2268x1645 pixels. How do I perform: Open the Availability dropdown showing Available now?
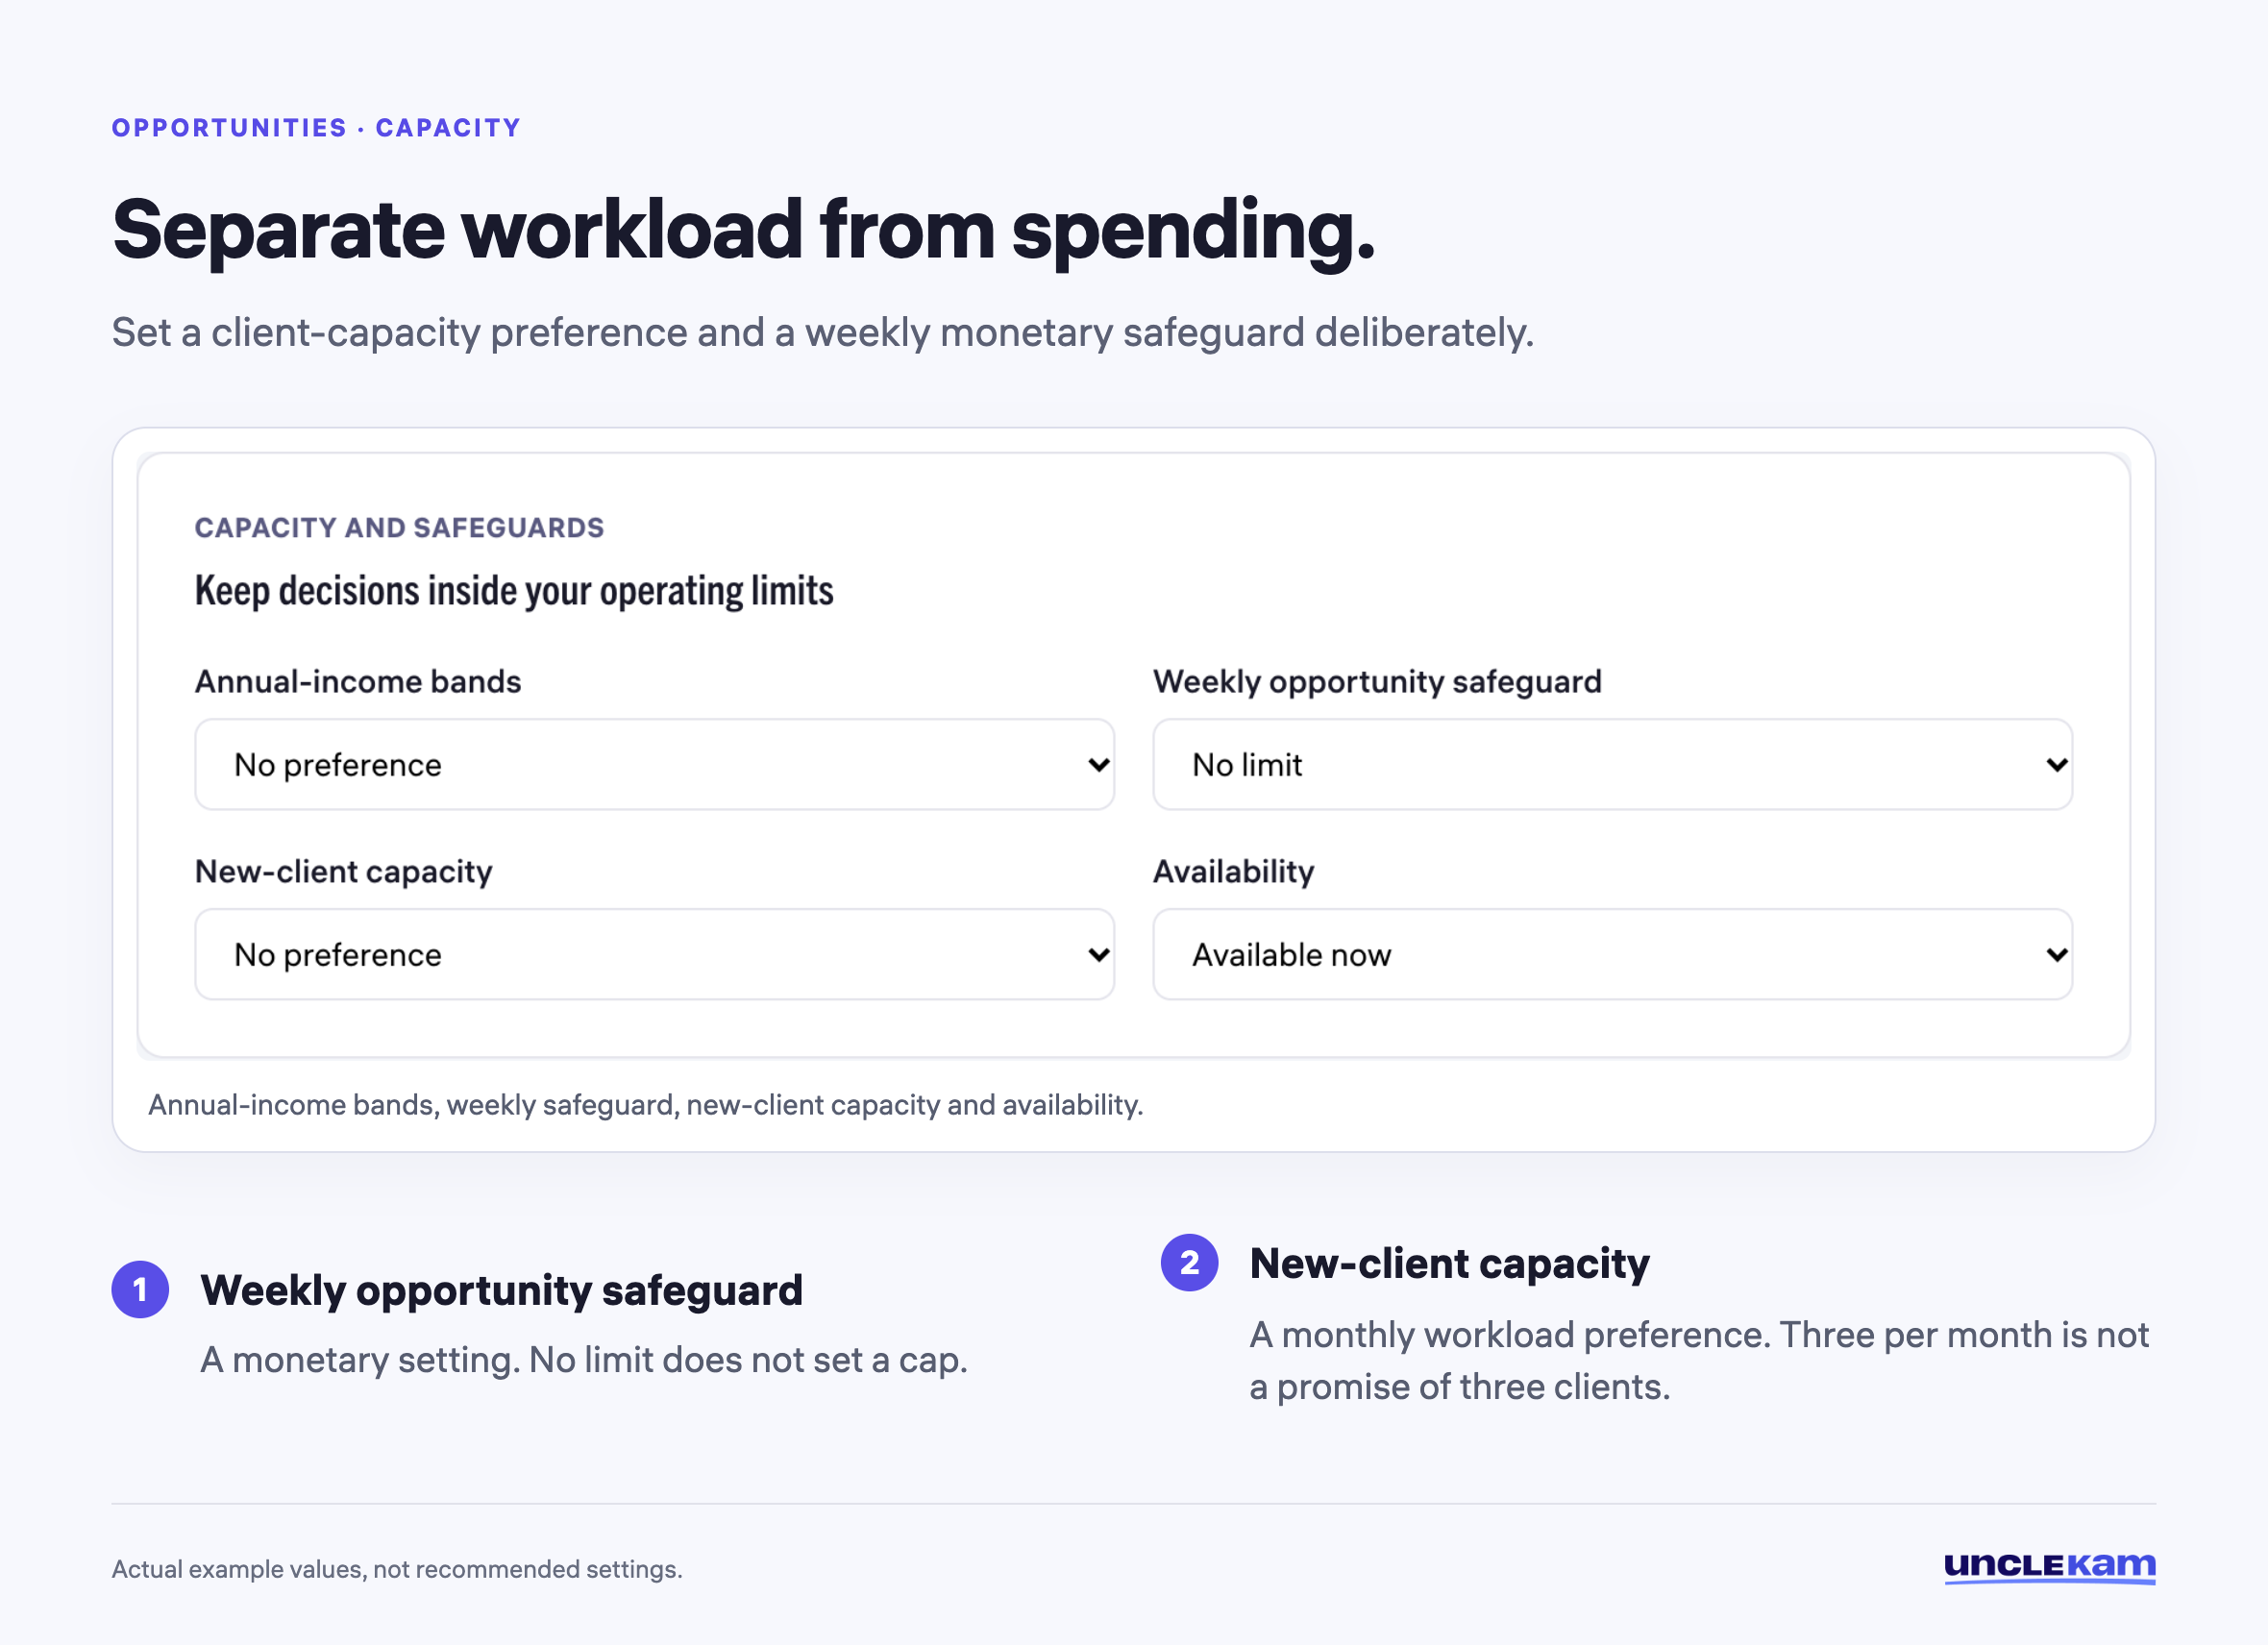(1612, 954)
